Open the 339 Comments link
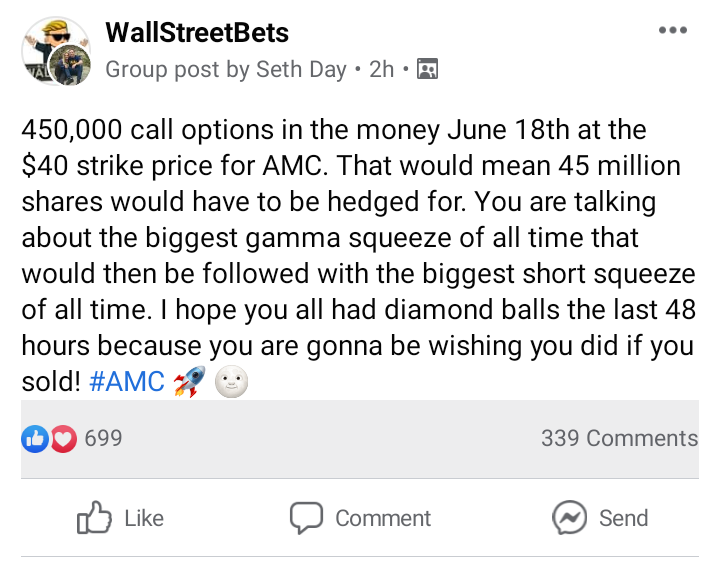This screenshot has height=563, width=720. (619, 438)
